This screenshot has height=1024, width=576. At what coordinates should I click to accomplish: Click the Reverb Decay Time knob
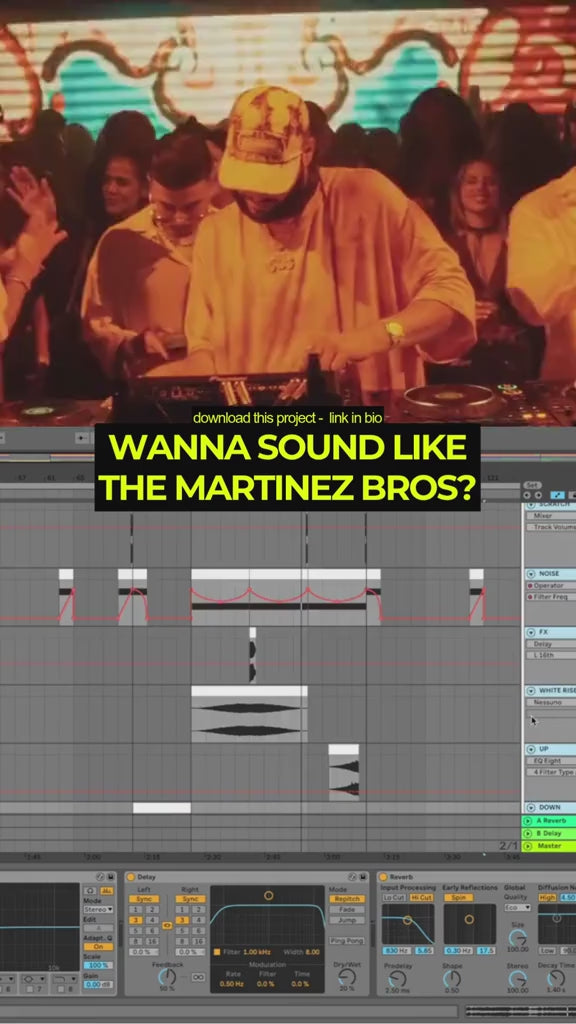coord(556,978)
